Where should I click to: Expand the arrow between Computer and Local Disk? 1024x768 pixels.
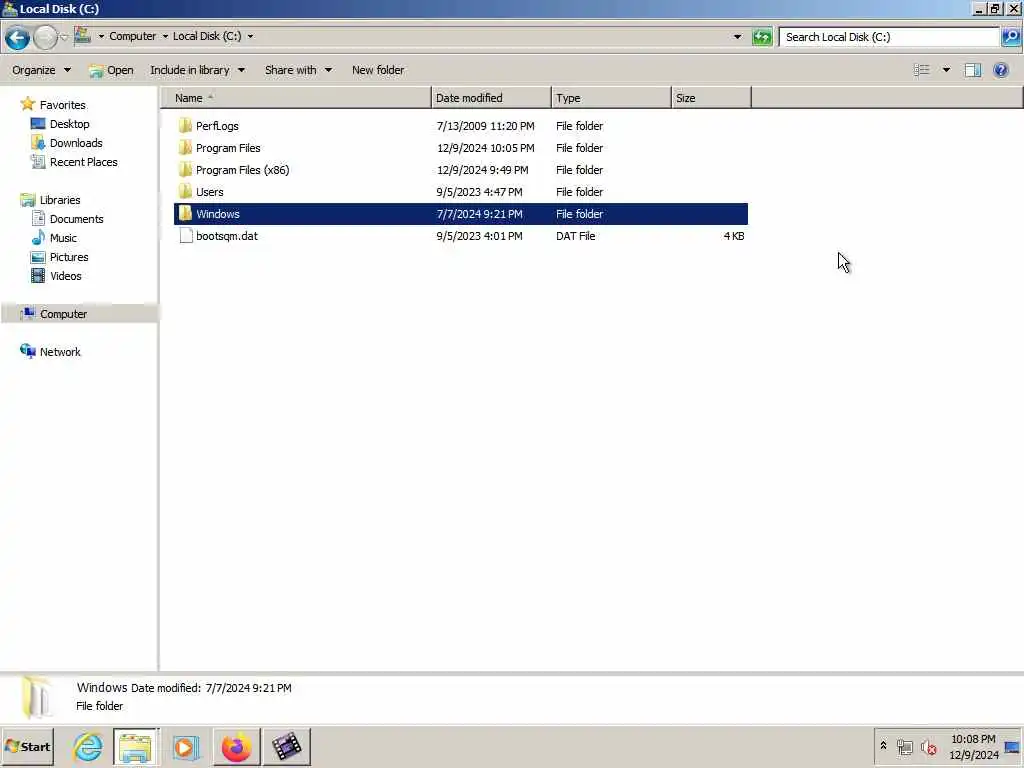[165, 37]
